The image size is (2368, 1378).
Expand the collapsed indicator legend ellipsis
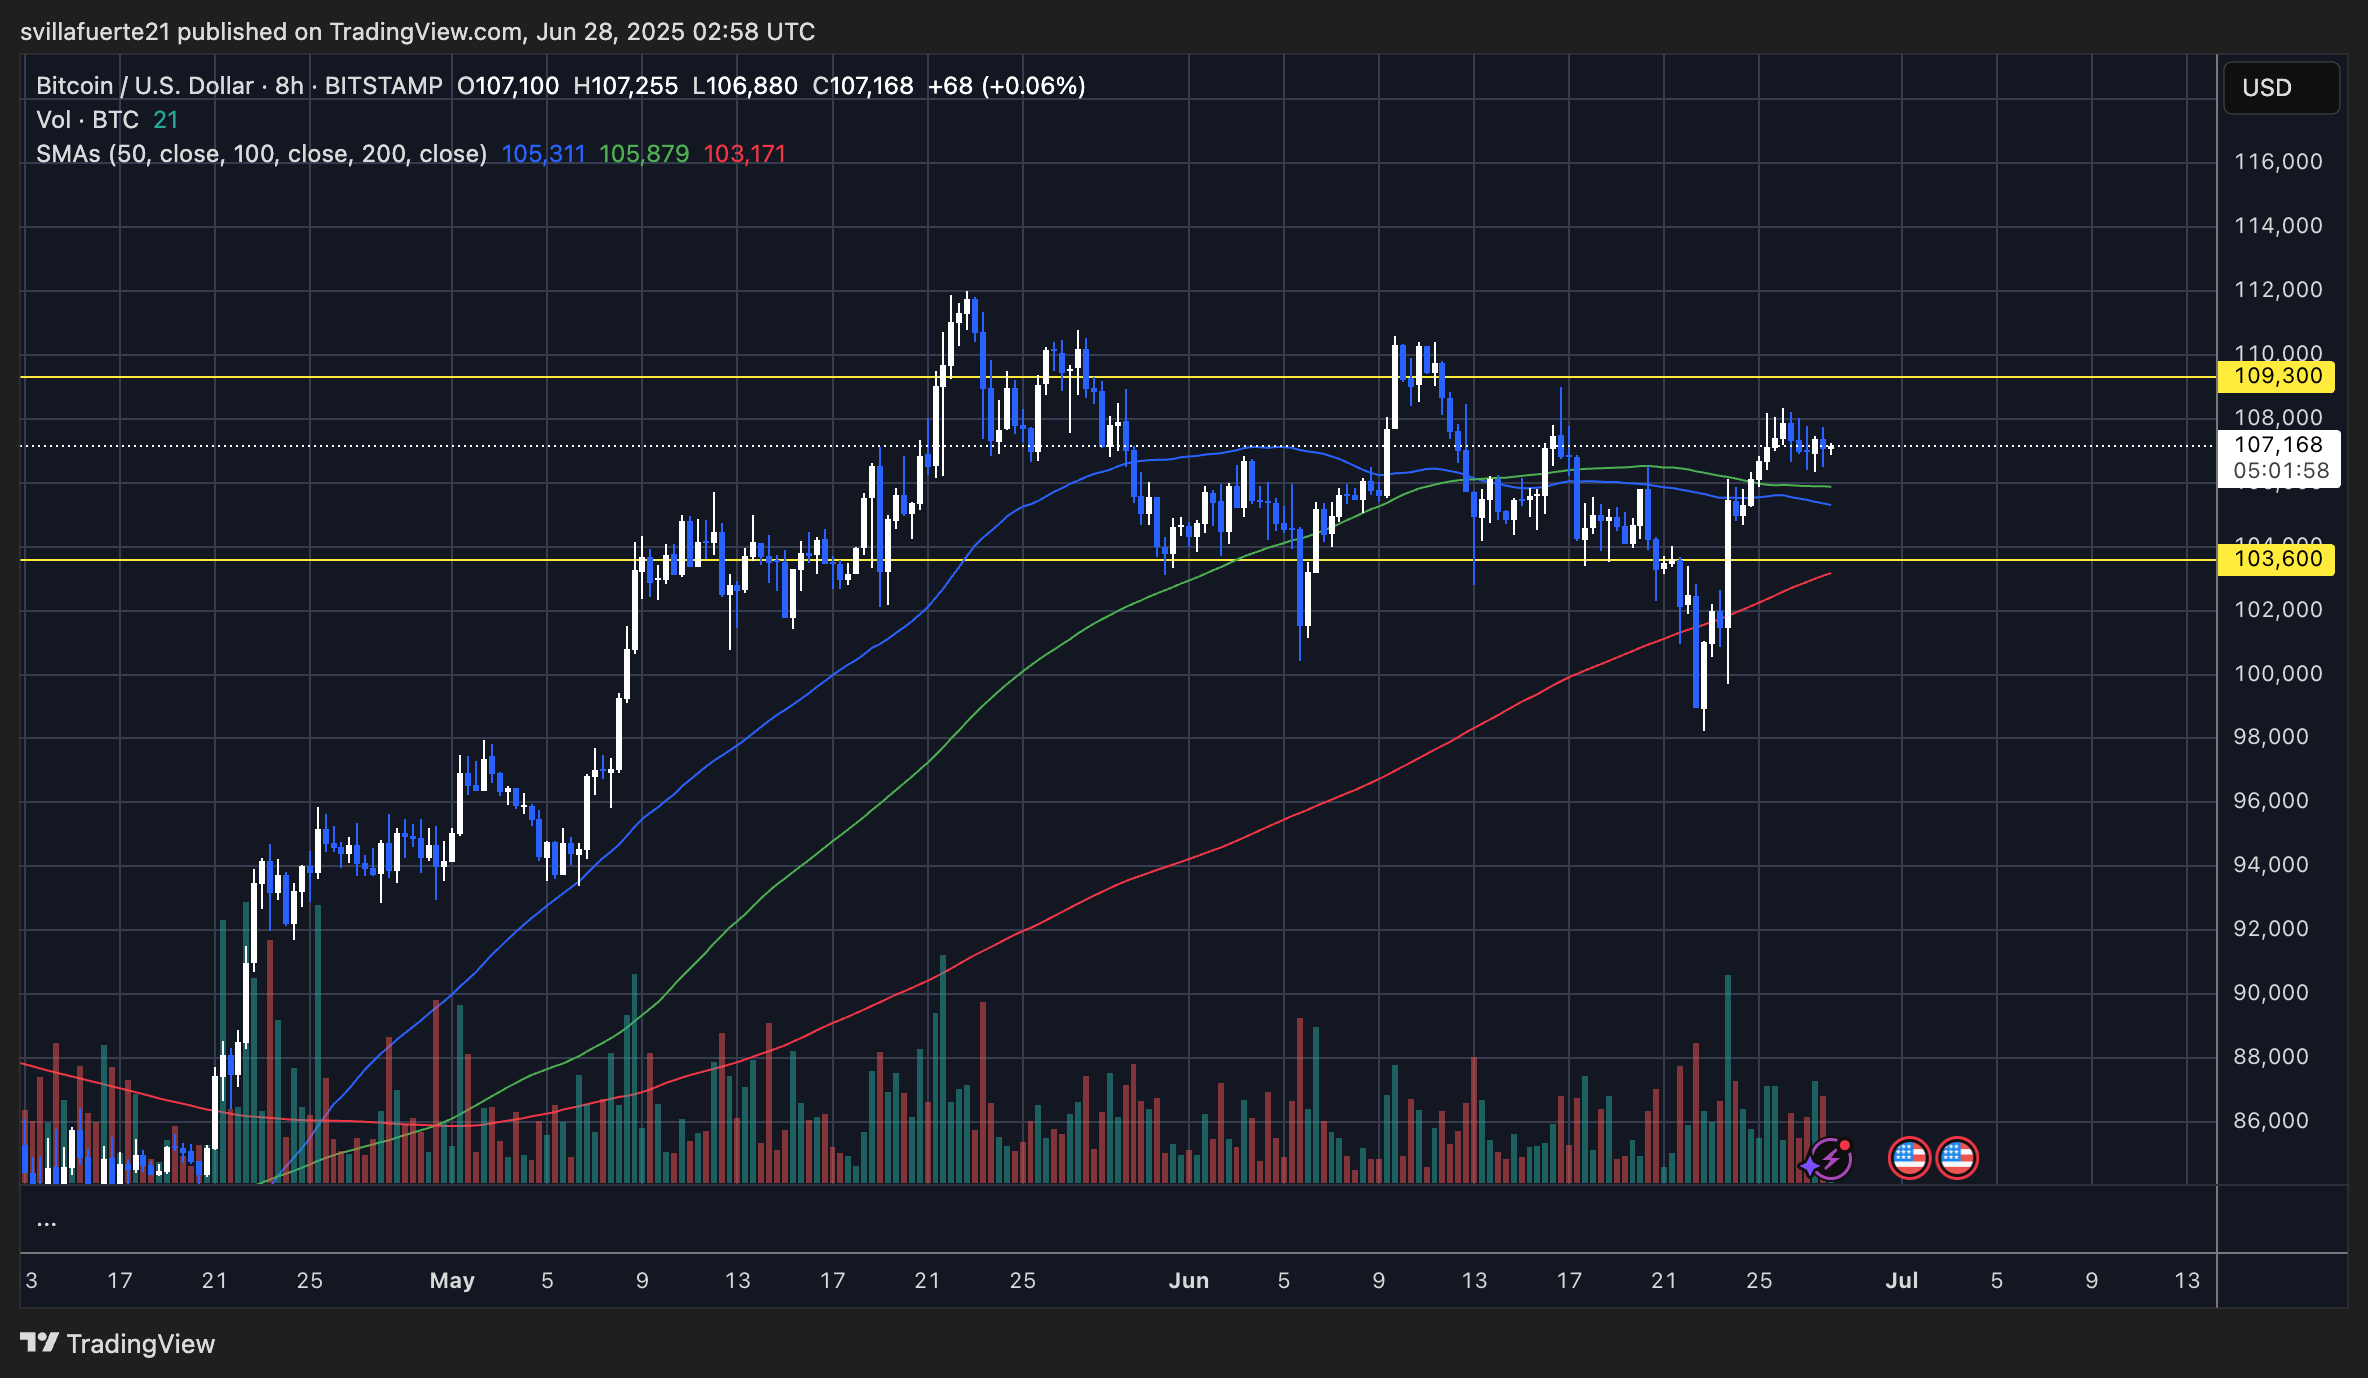tap(46, 1222)
